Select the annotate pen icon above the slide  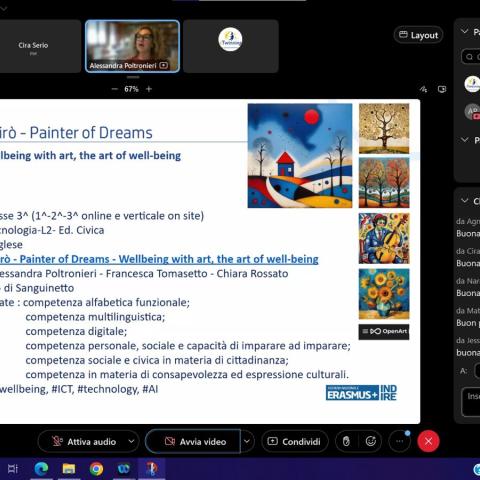423,89
